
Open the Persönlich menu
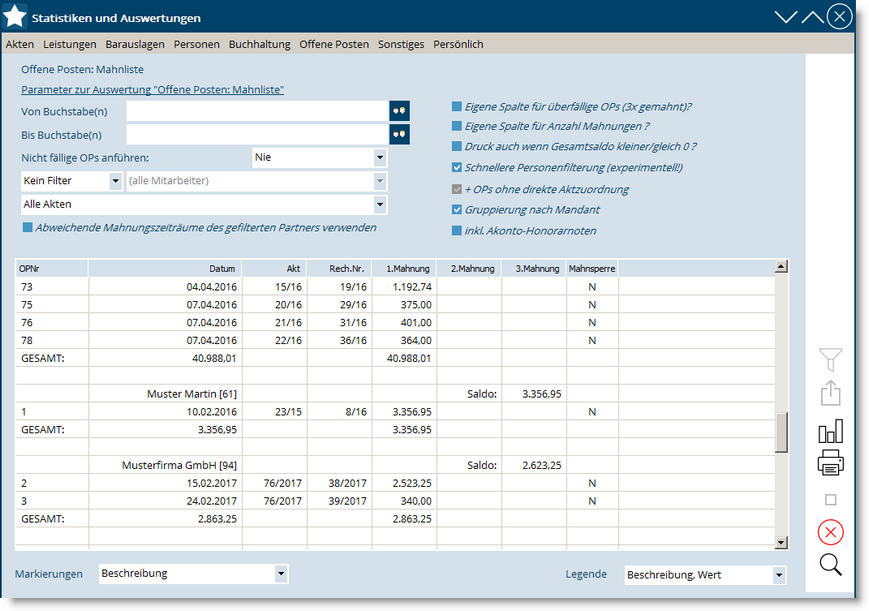click(458, 44)
